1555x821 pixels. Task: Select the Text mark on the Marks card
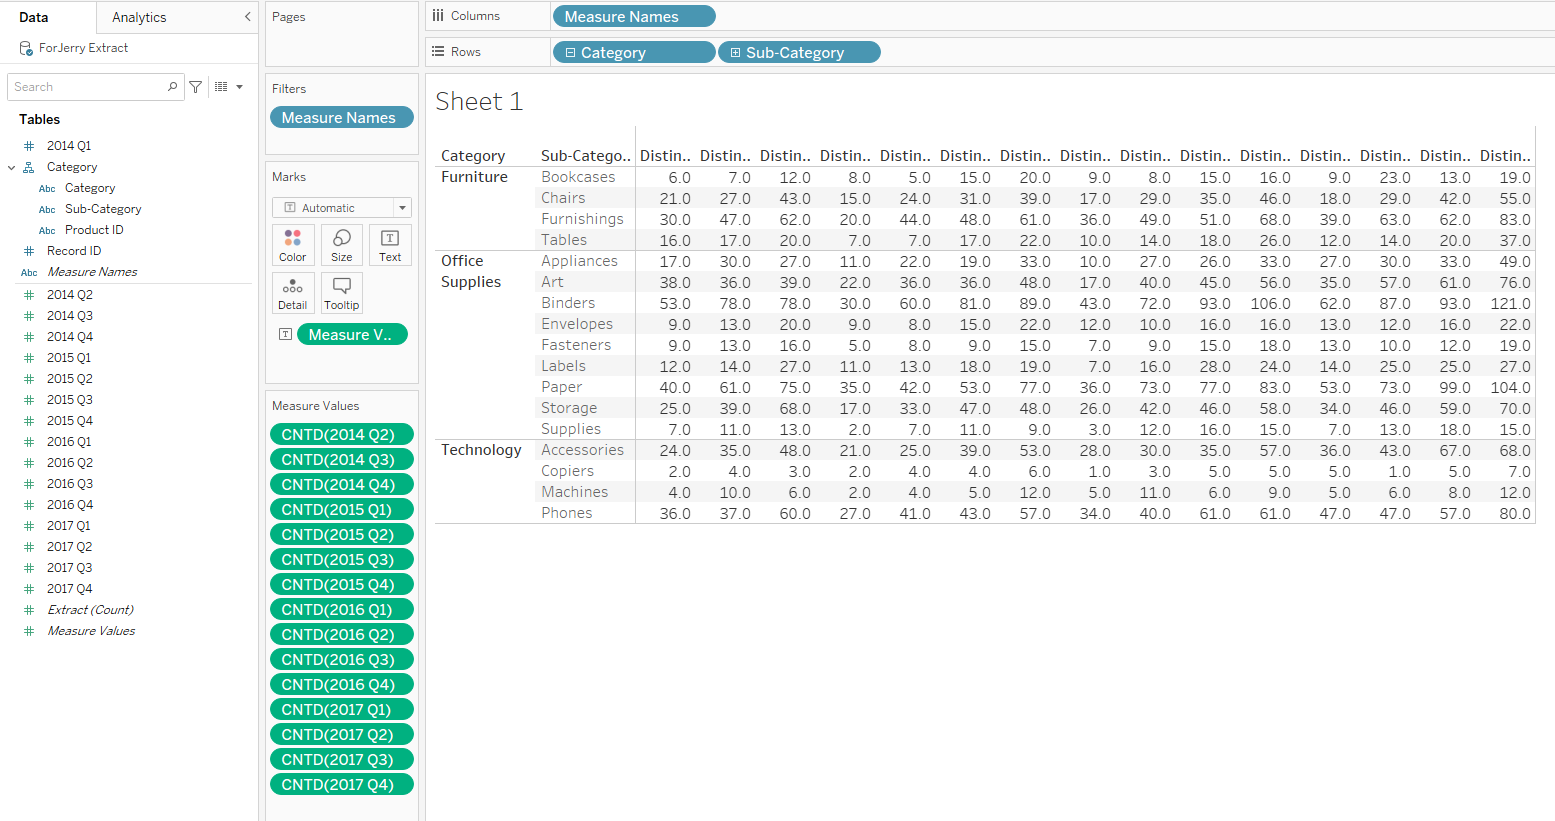point(390,244)
